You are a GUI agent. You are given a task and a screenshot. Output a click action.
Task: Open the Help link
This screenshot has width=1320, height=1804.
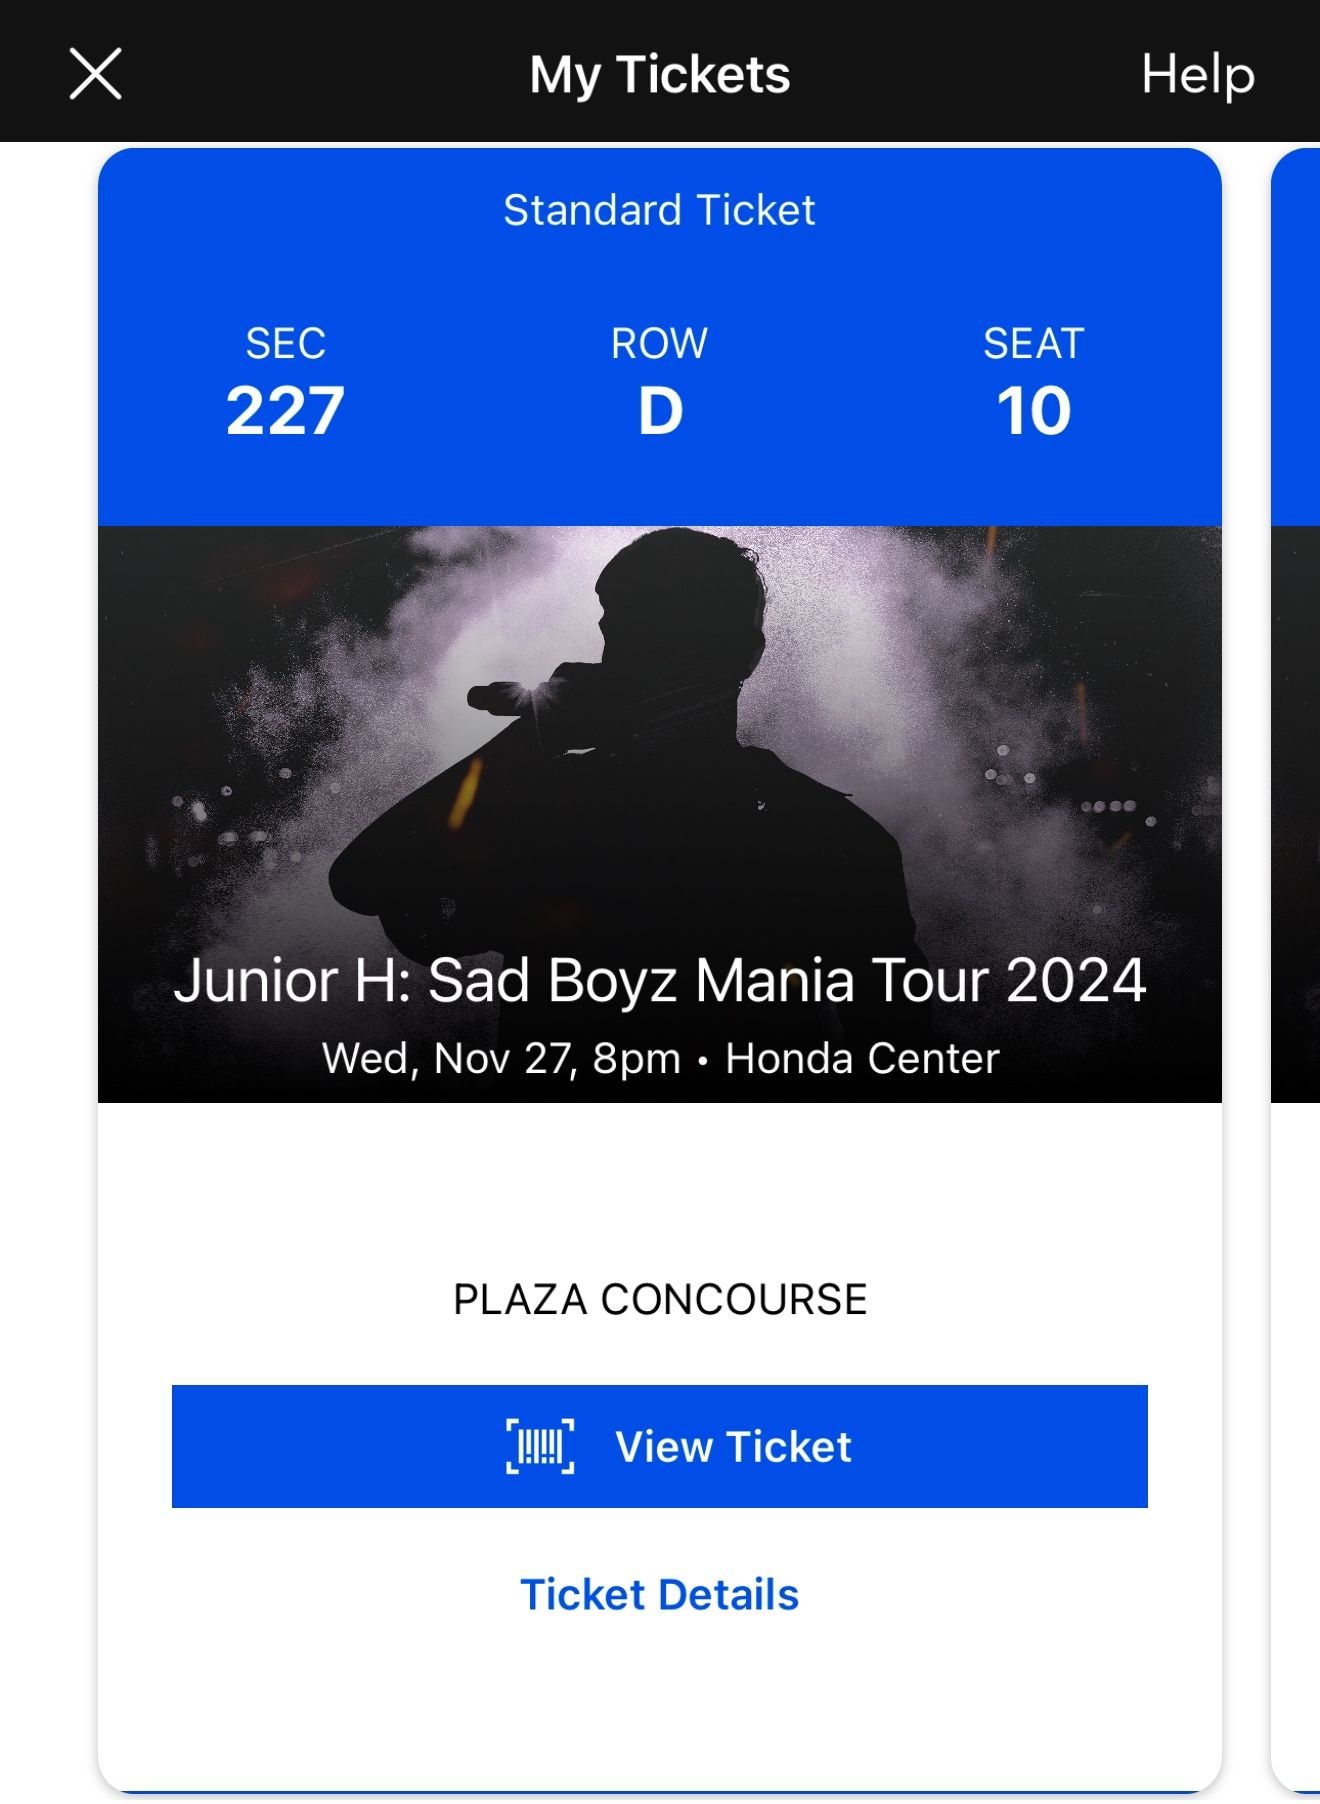pyautogui.click(x=1197, y=75)
